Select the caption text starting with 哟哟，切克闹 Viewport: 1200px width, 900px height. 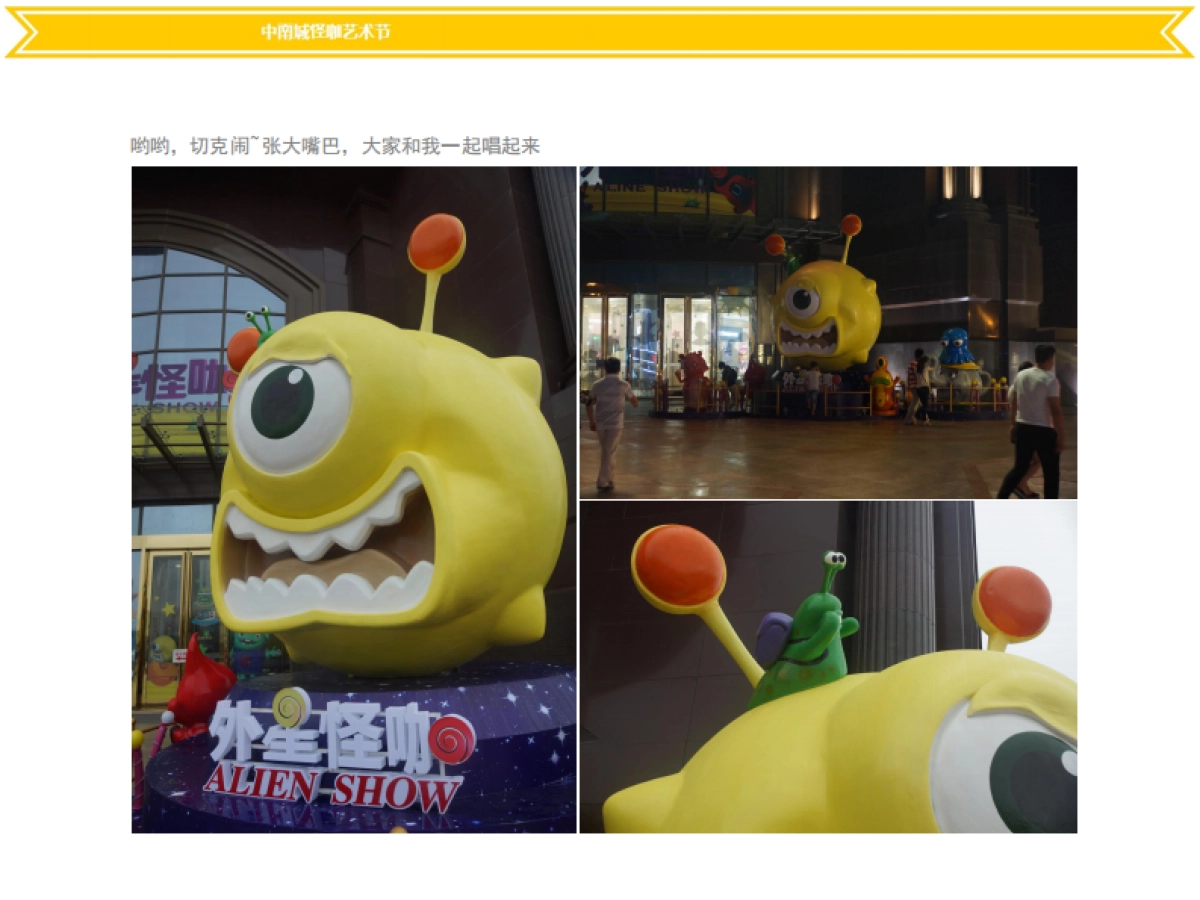pos(335,146)
